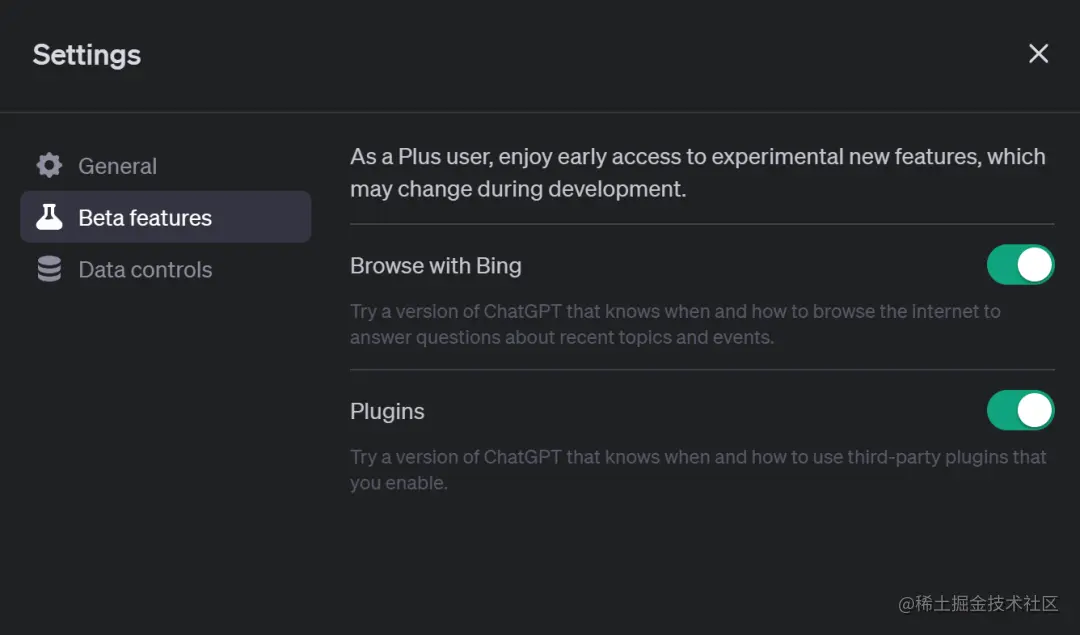
Task: Open the General settings tab
Action: [117, 166]
